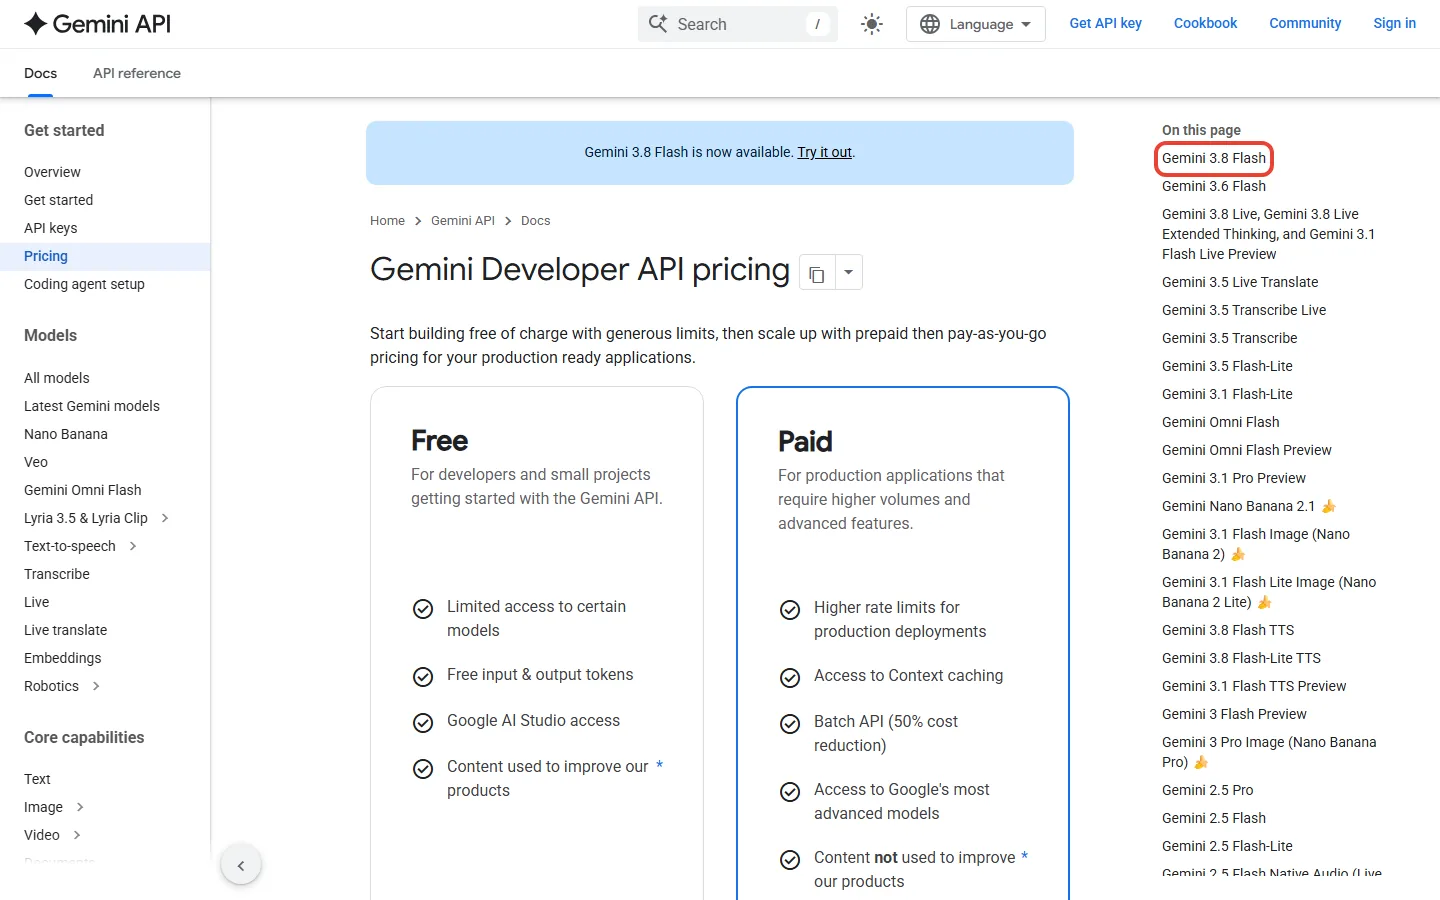
Task: Expand Lyria 3.5 & Lyria Clip section
Action: (165, 518)
